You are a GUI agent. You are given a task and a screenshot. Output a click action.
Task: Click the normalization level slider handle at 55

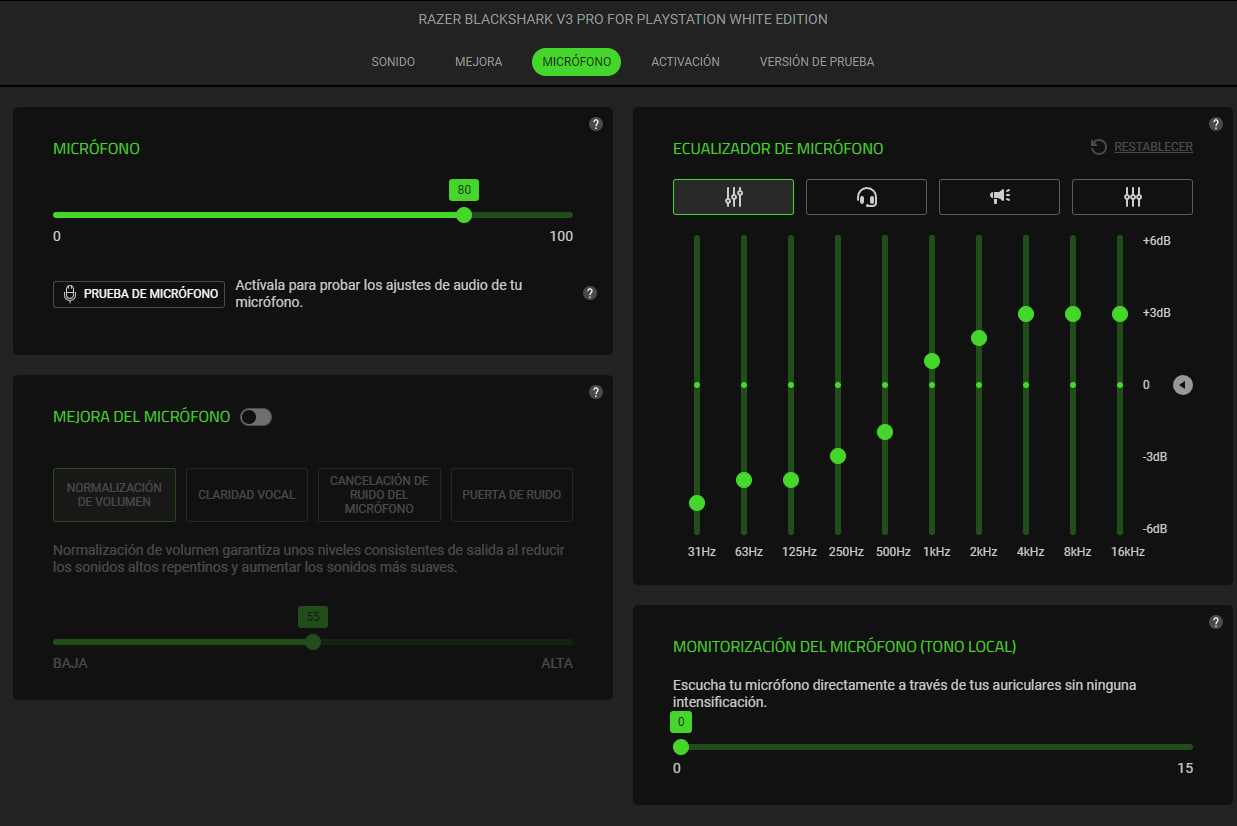[x=313, y=642]
